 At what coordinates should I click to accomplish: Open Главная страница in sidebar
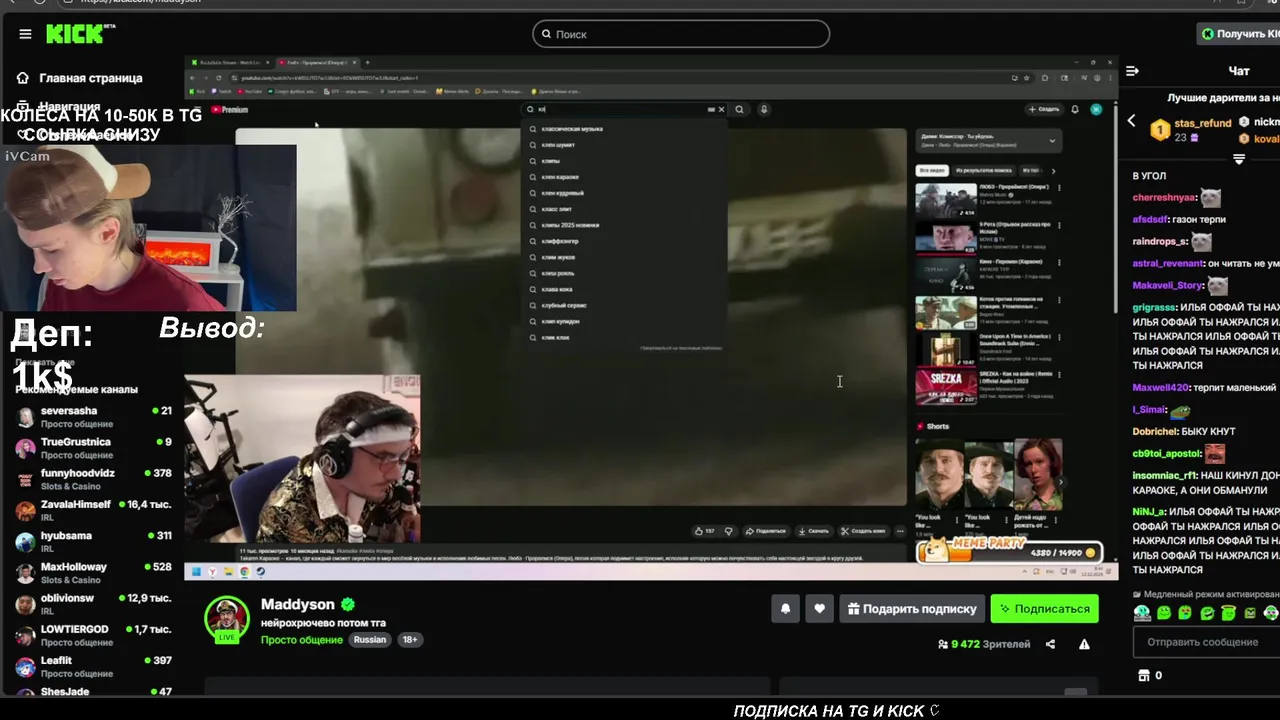coord(90,78)
